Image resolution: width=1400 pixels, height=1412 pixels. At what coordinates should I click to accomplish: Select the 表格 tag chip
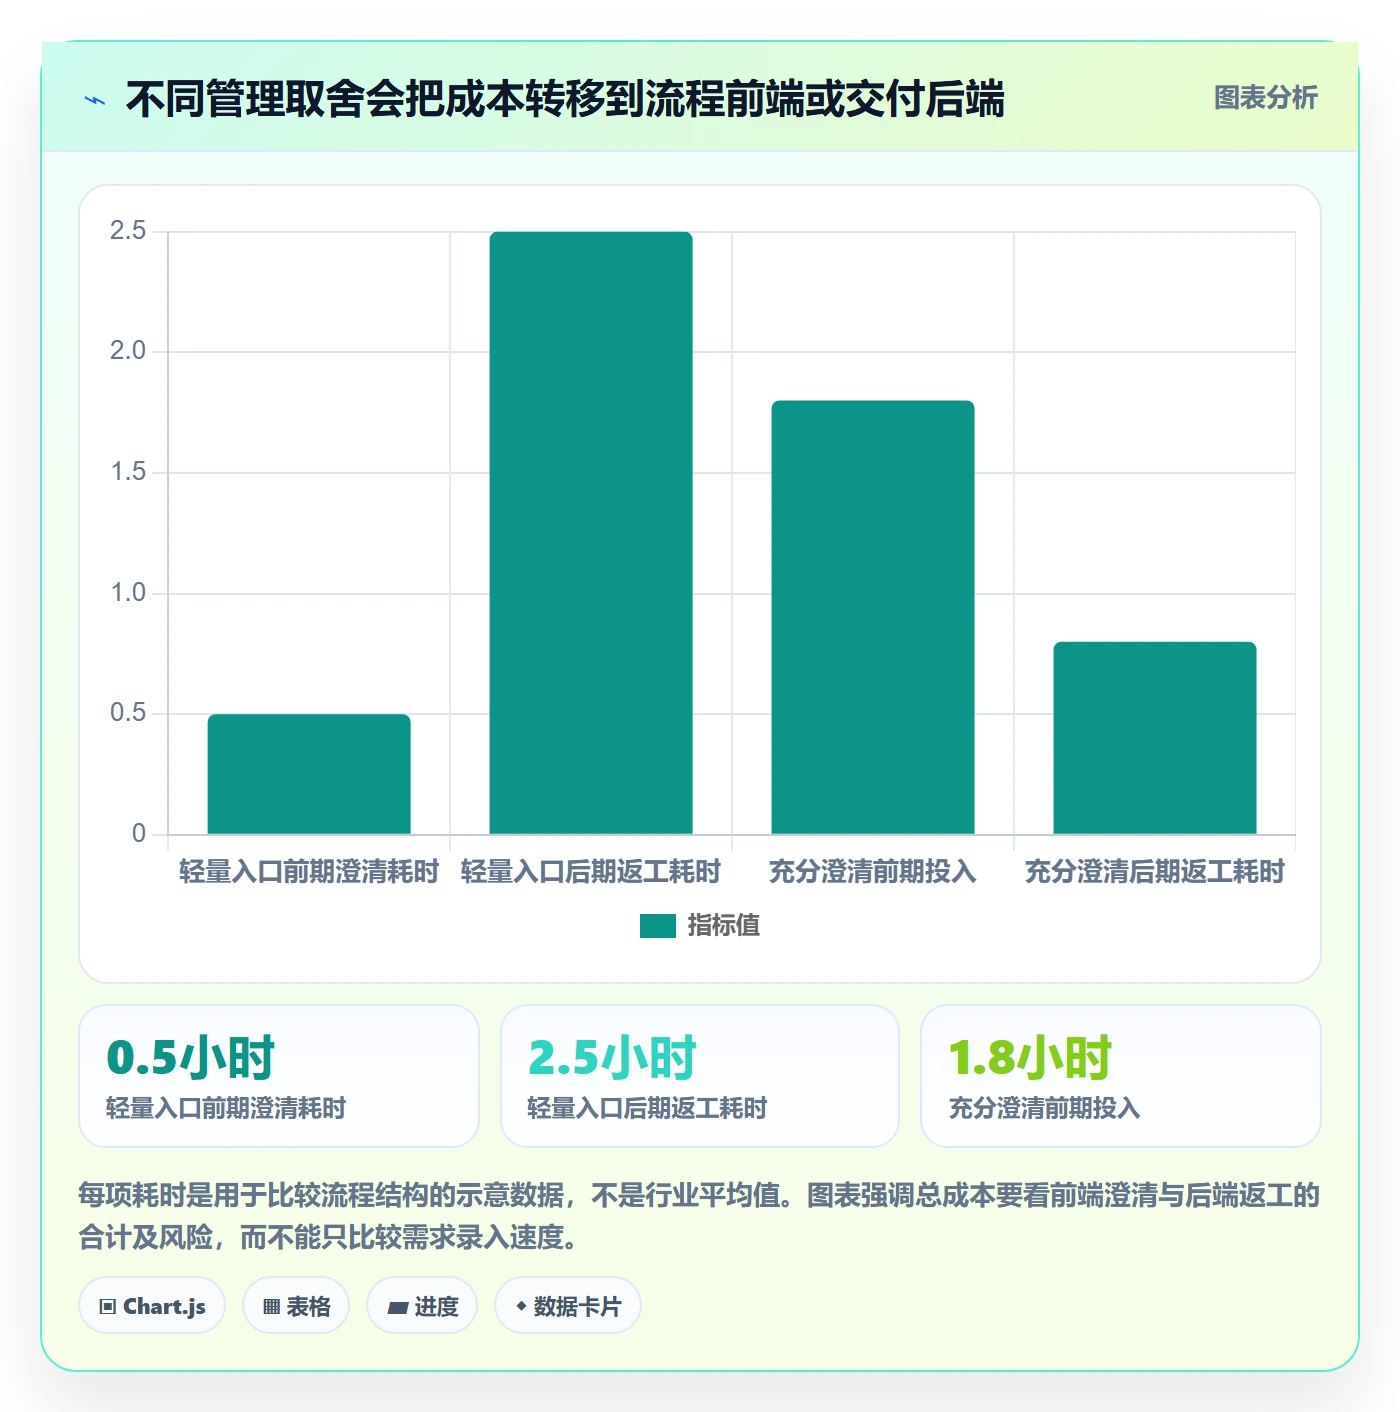pyautogui.click(x=296, y=1306)
